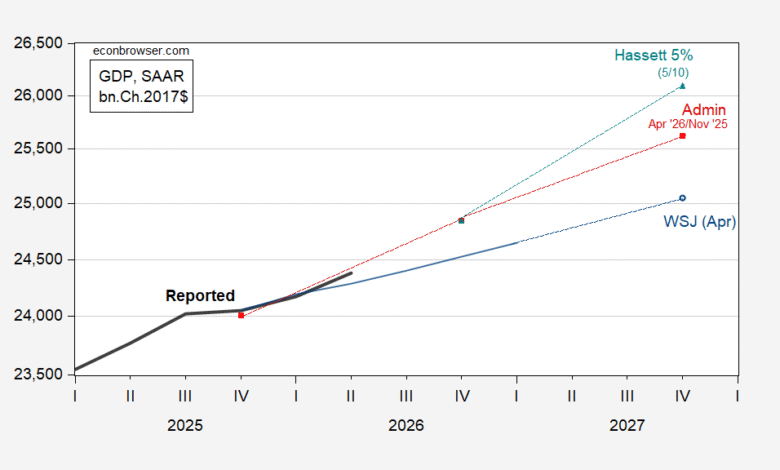Click the WSJ (Apr) label
This screenshot has width=780, height=470.
pyautogui.click(x=699, y=221)
